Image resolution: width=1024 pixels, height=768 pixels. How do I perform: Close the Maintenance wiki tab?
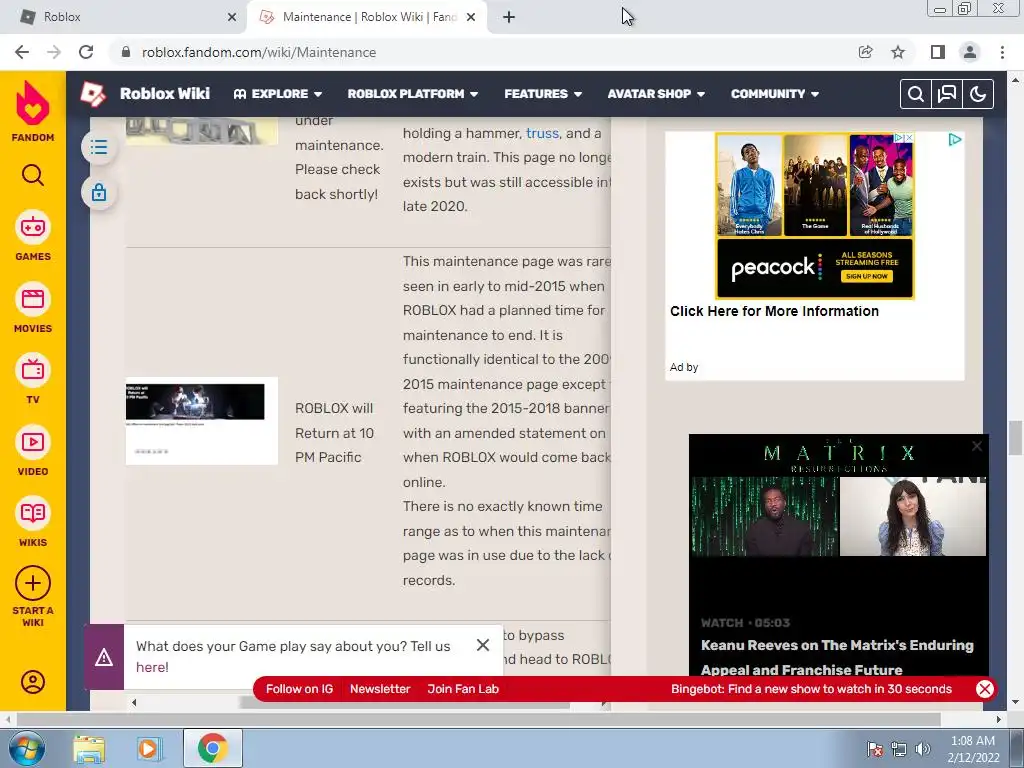[471, 17]
